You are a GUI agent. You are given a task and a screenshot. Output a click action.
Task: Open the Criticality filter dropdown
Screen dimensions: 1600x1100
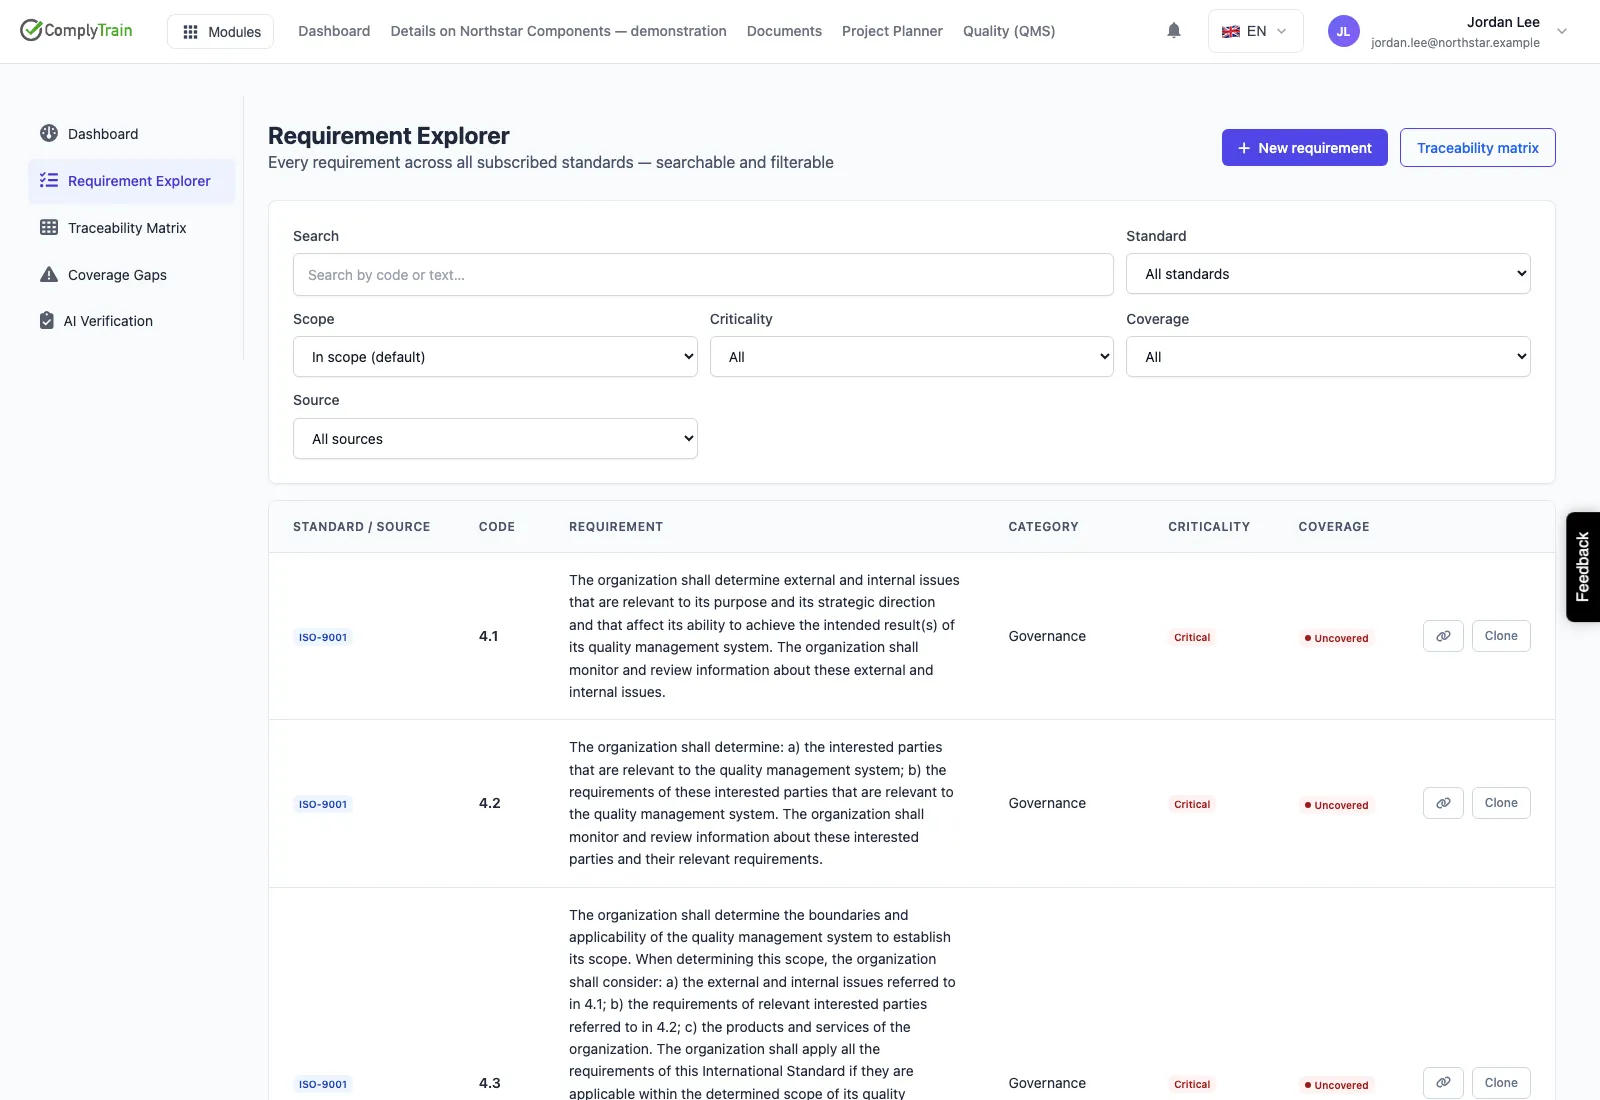(912, 357)
